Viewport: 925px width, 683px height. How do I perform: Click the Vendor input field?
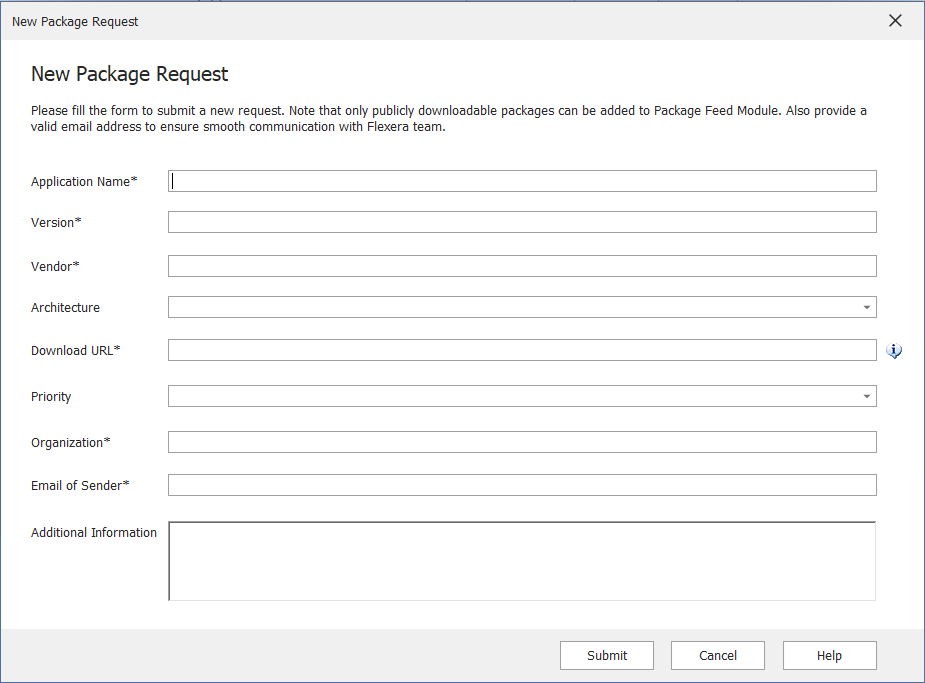click(520, 266)
